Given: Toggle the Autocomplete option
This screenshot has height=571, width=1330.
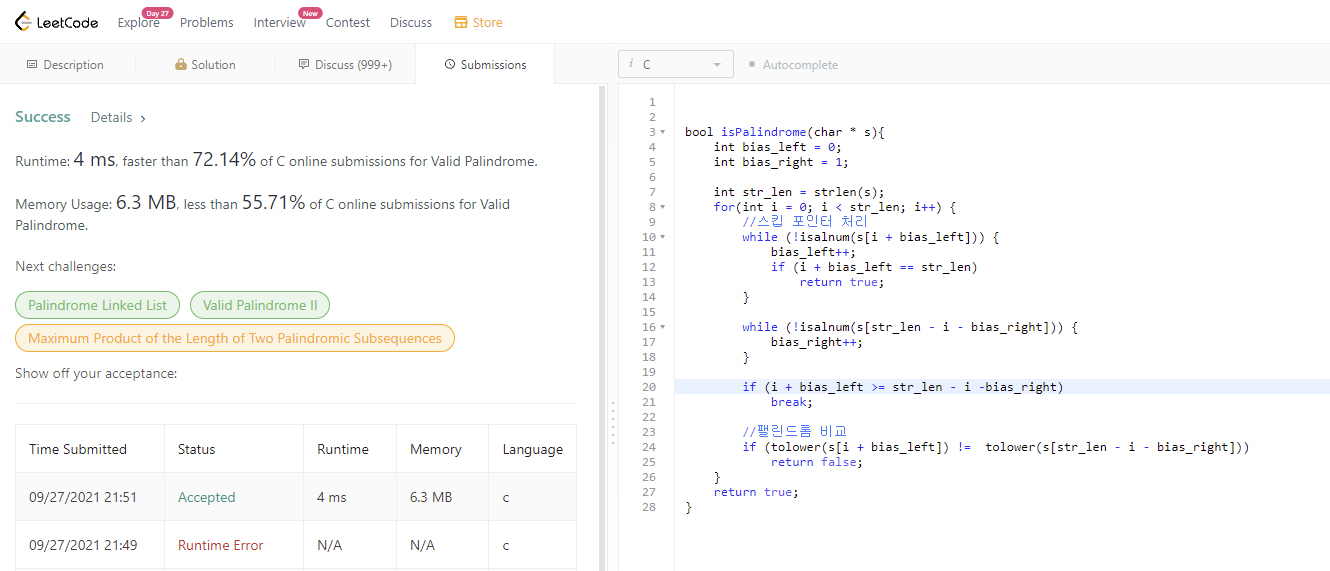Looking at the screenshot, I should pos(793,64).
